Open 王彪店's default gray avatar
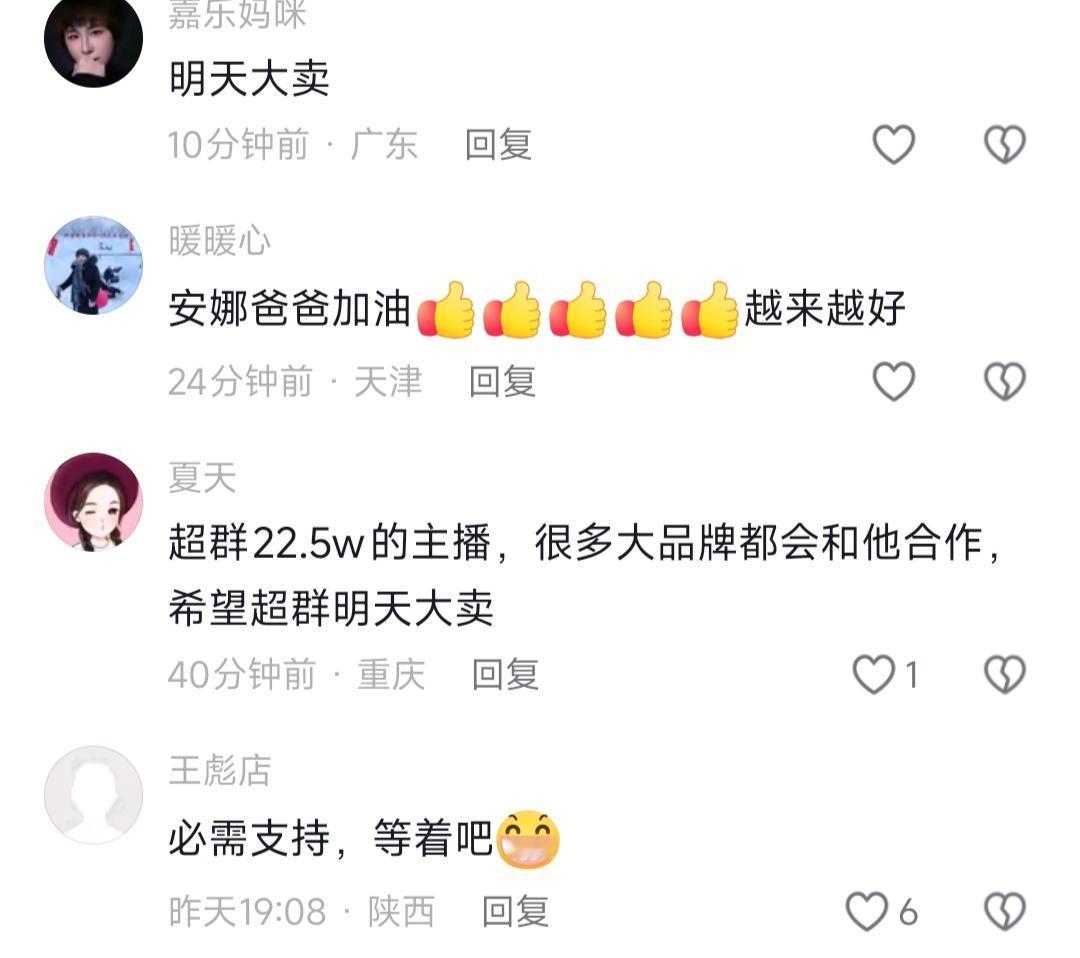The width and height of the screenshot is (1080, 958). [94, 795]
